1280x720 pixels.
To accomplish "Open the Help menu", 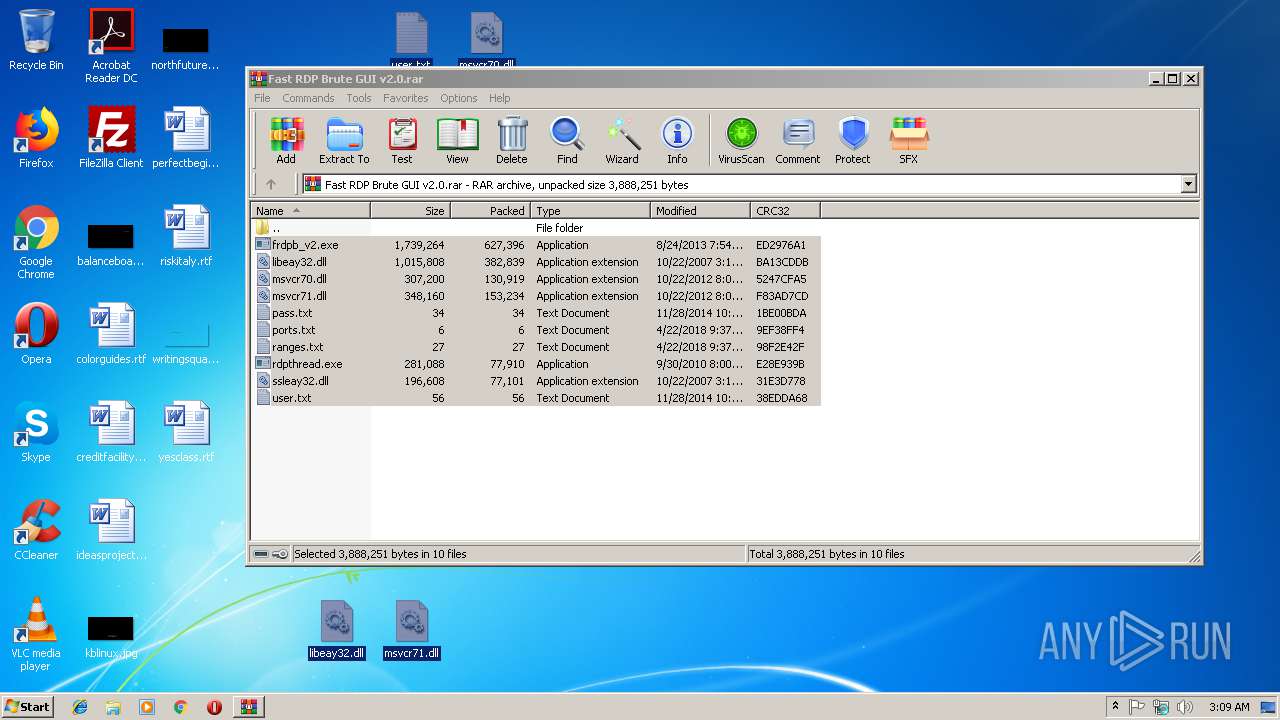I will (x=499, y=98).
